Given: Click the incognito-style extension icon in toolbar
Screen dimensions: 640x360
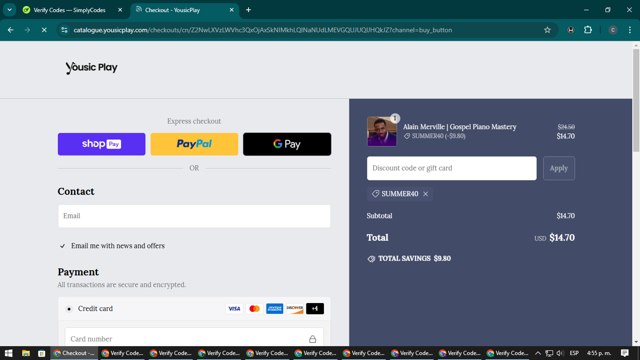Looking at the screenshot, I should (571, 30).
